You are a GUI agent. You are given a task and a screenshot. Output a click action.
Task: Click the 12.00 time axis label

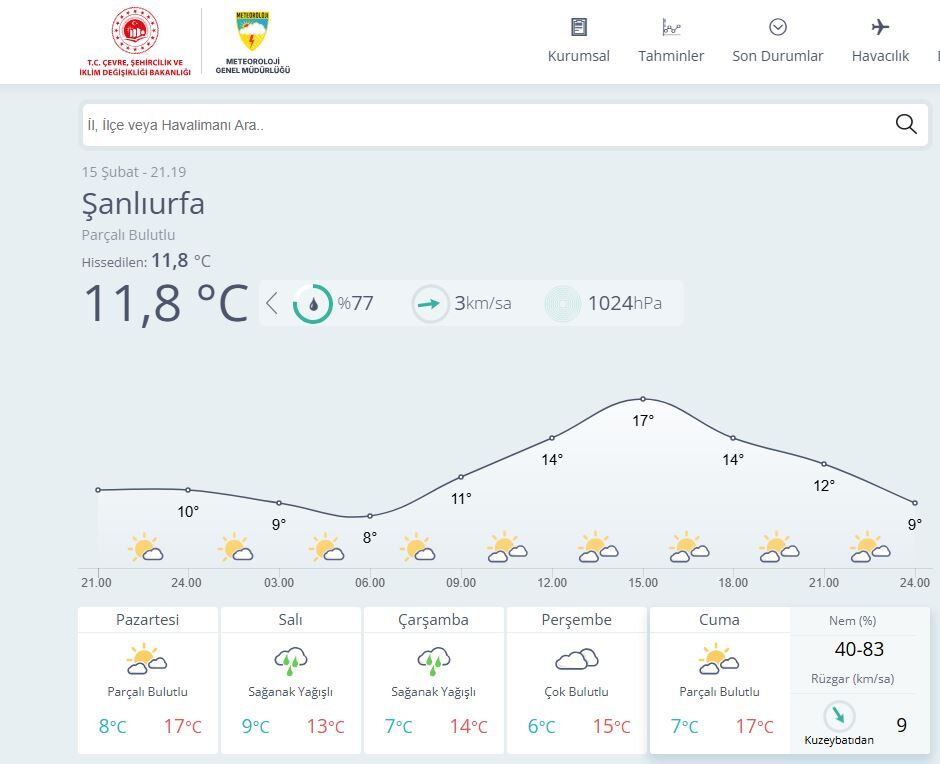(552, 582)
